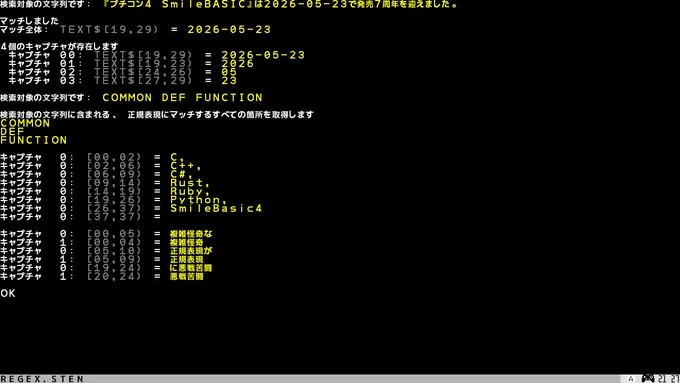Screen dimensions: 680x383
Task: Click the "正規表現が" captured value
Action: tap(191, 251)
